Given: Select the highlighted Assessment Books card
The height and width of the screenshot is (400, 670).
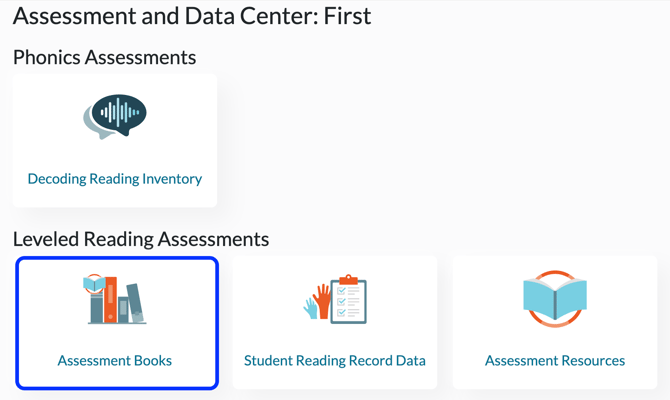Looking at the screenshot, I should [x=117, y=323].
